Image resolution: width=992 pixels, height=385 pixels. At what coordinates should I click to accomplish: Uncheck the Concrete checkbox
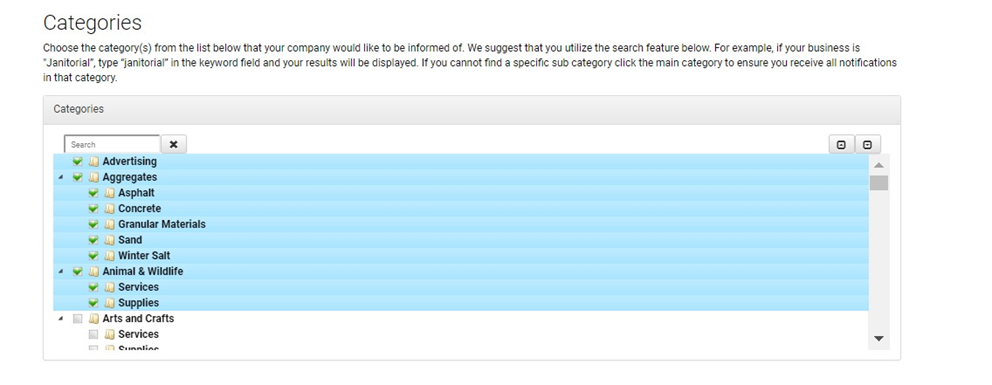pyautogui.click(x=94, y=209)
